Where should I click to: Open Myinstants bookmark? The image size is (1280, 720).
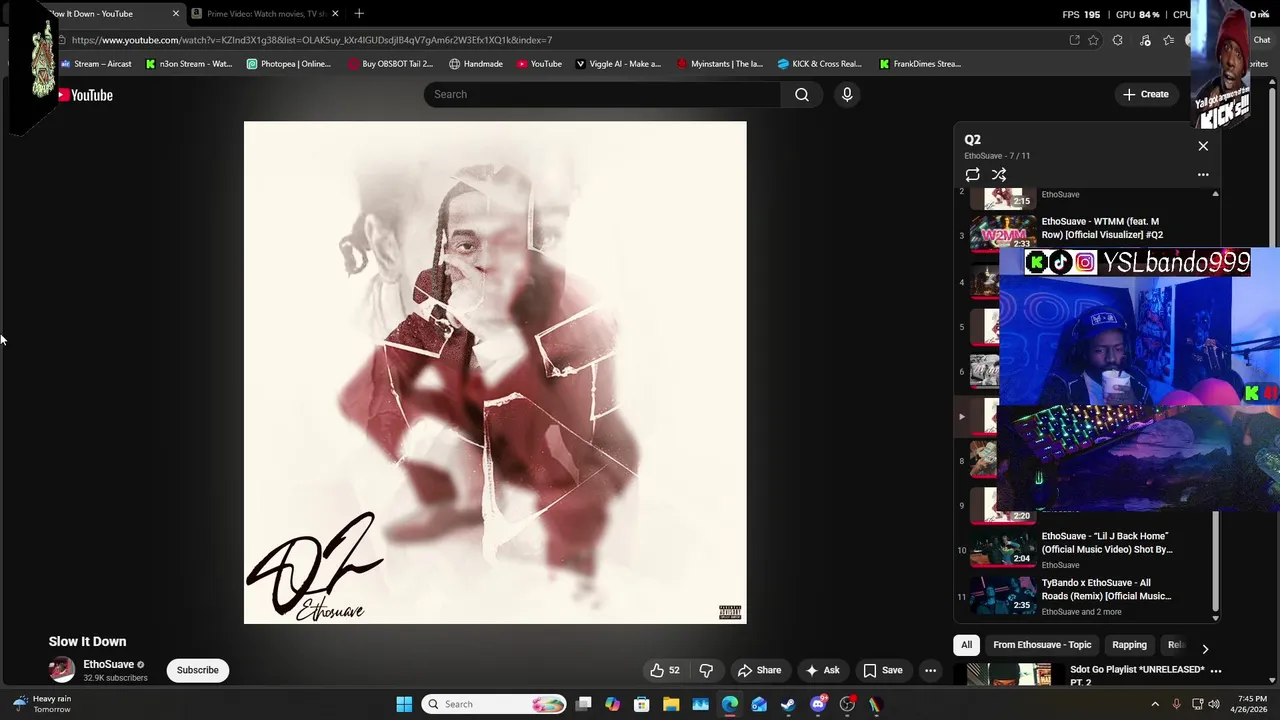720,64
